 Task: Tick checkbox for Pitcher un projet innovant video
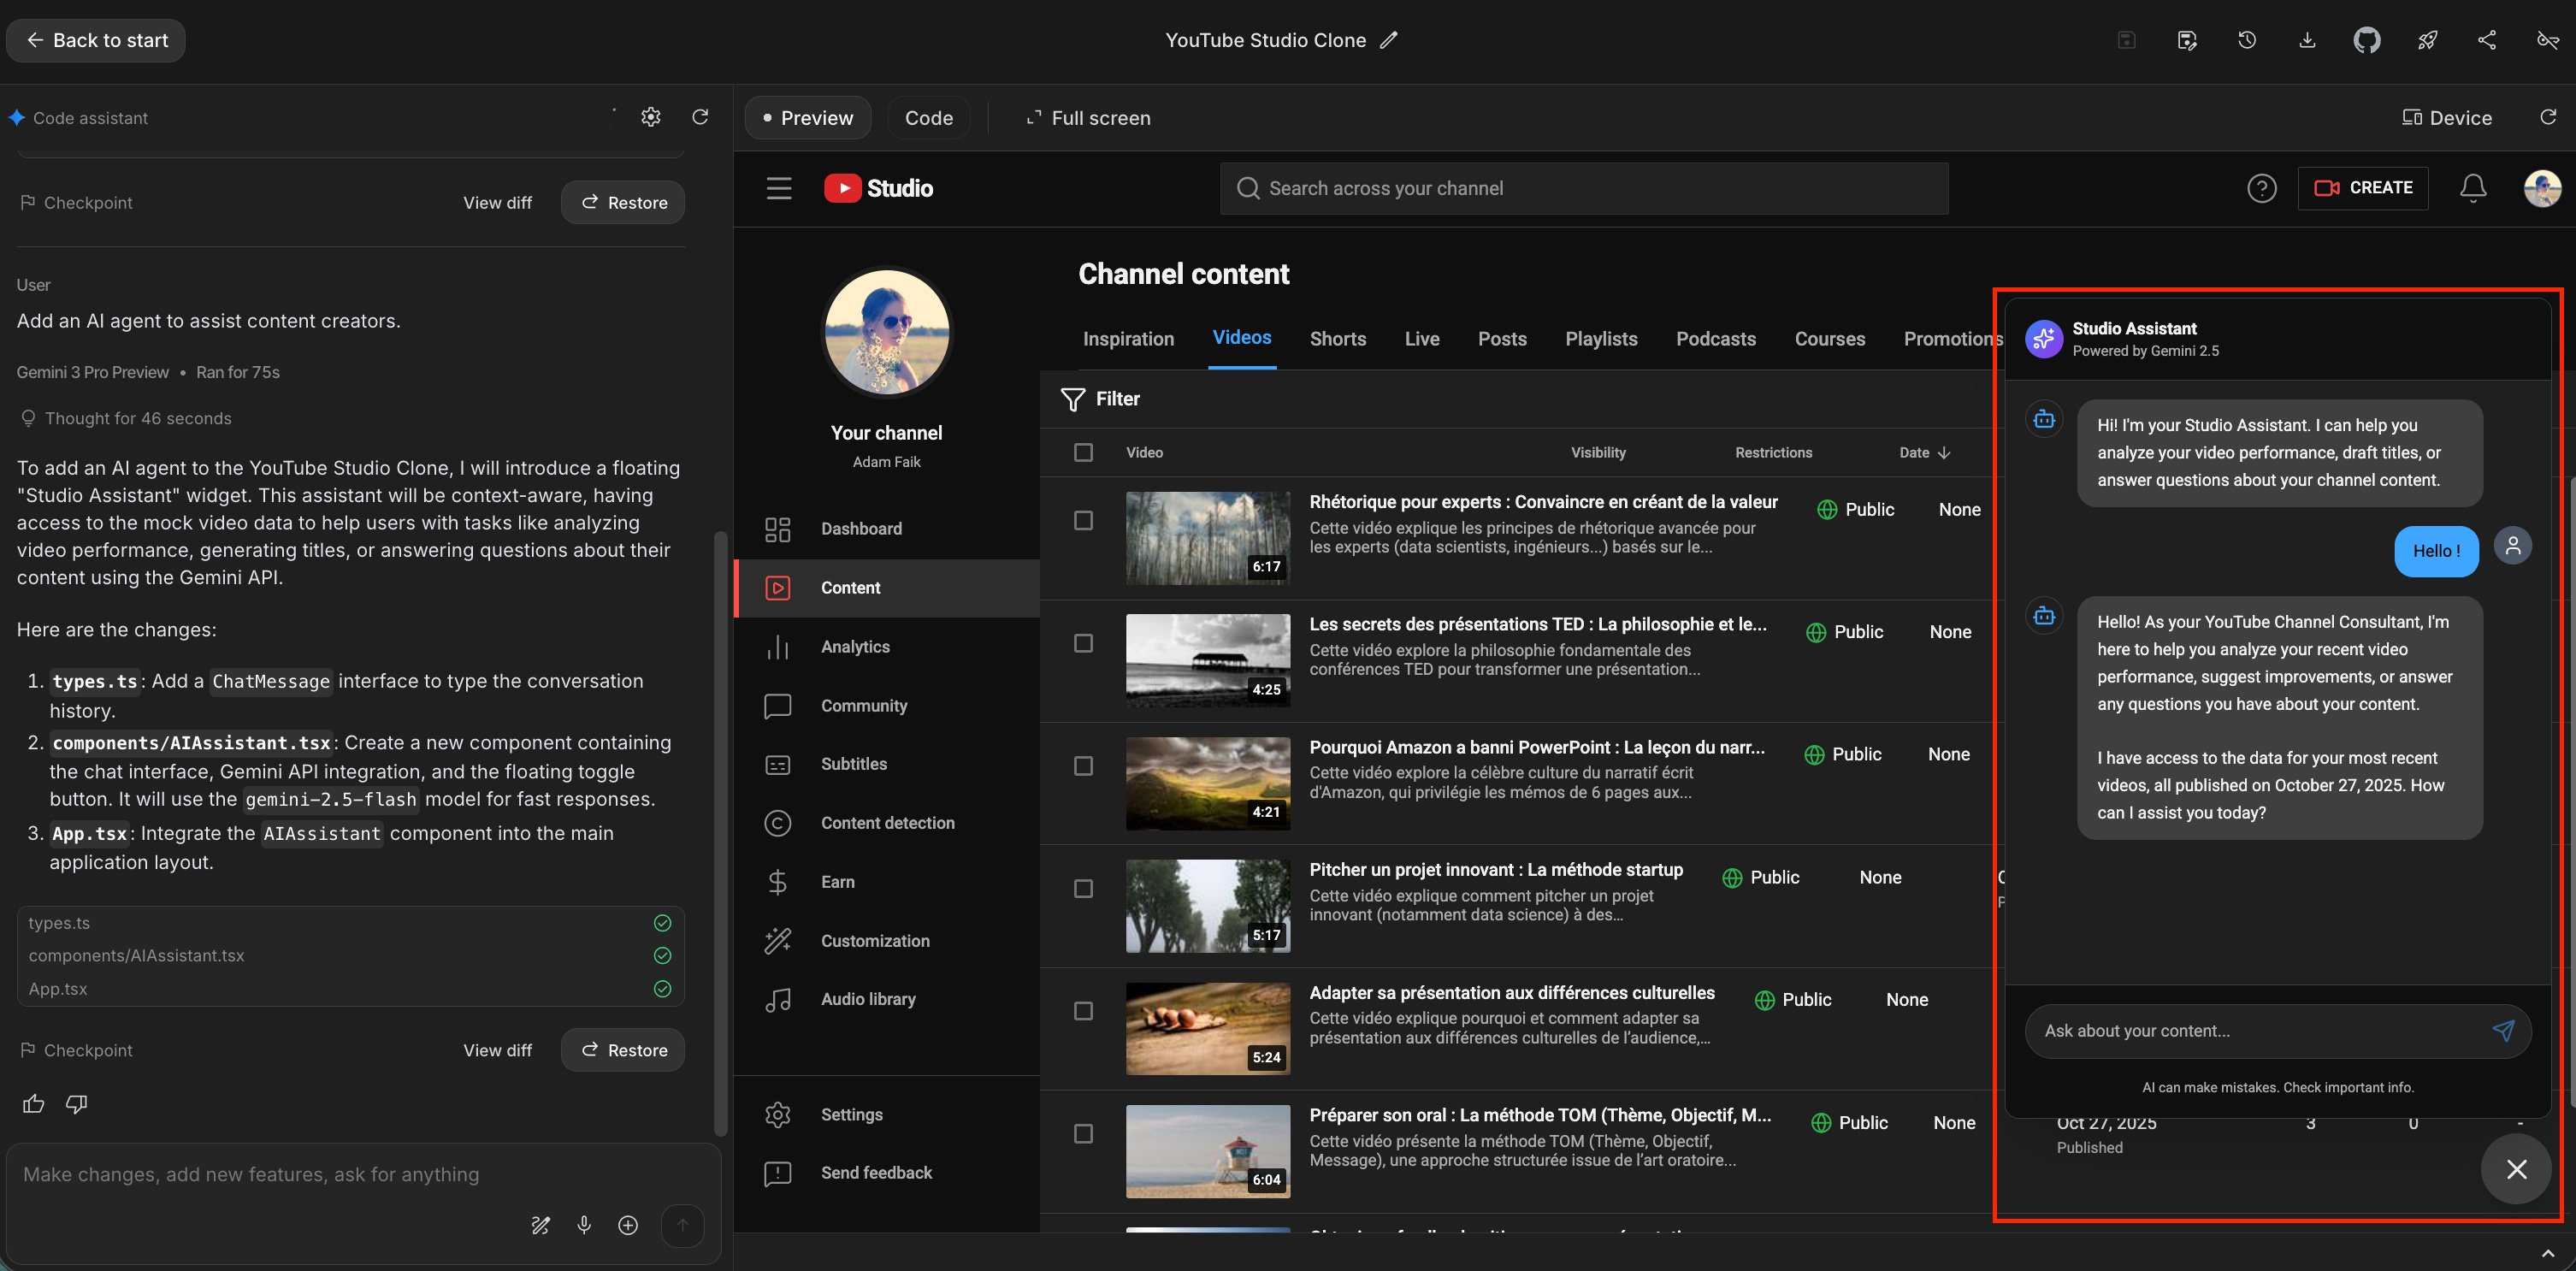pos(1083,888)
